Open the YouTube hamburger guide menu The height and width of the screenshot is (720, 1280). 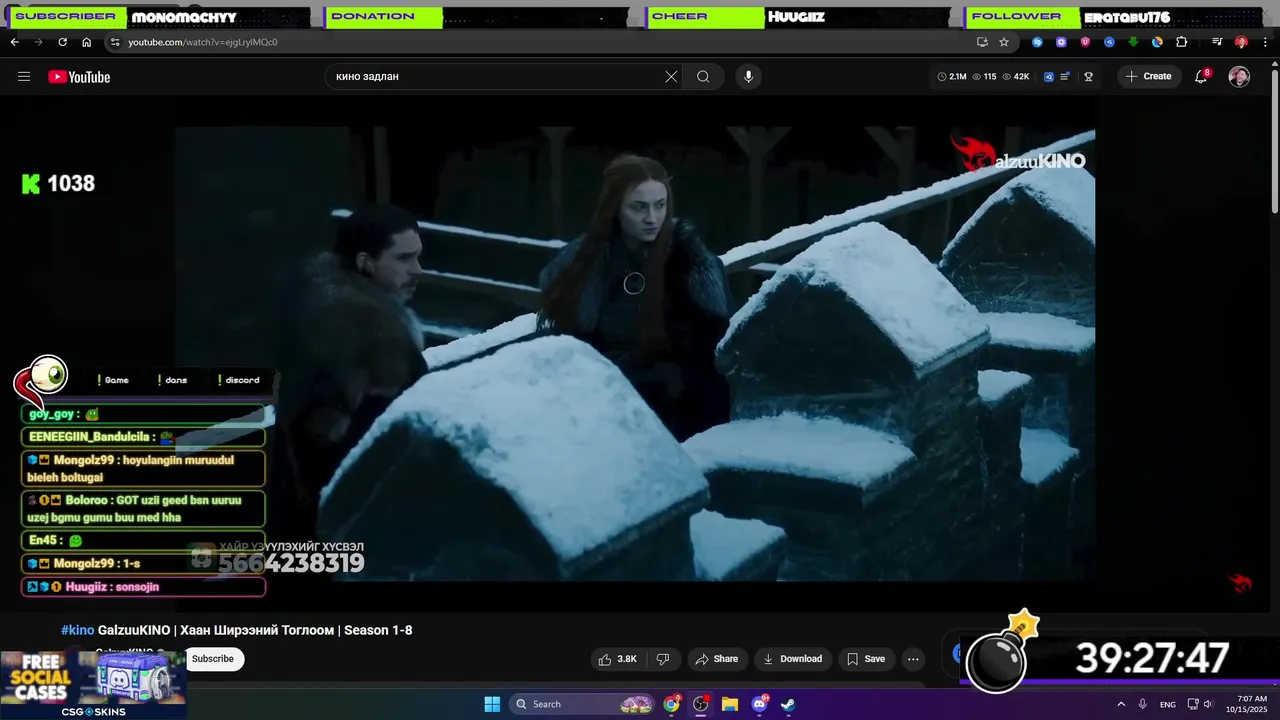(x=24, y=77)
